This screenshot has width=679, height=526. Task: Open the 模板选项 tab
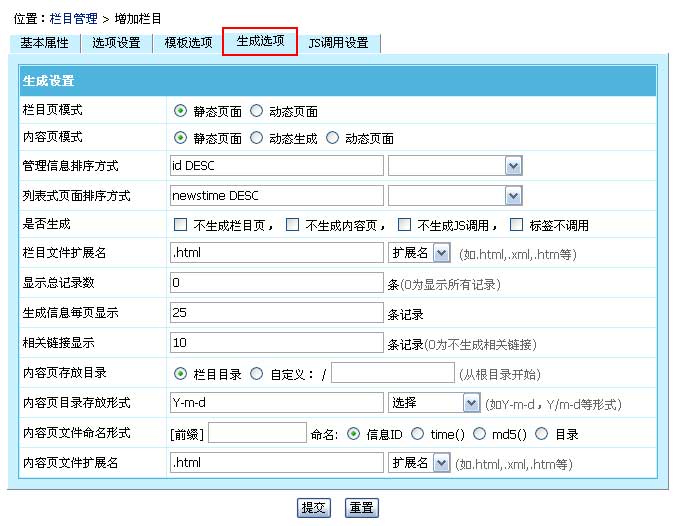(188, 43)
